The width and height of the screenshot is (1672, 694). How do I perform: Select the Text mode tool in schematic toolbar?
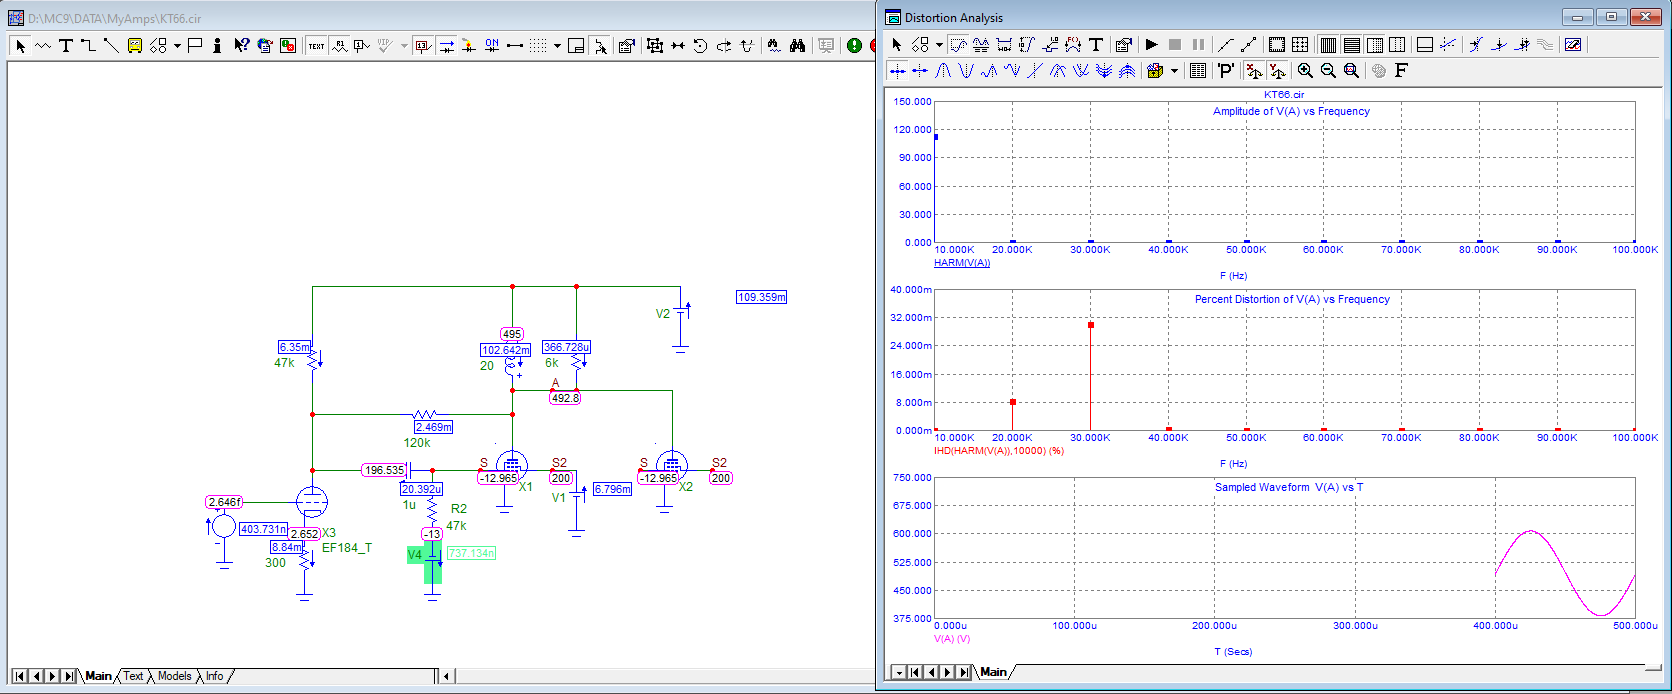pos(66,46)
